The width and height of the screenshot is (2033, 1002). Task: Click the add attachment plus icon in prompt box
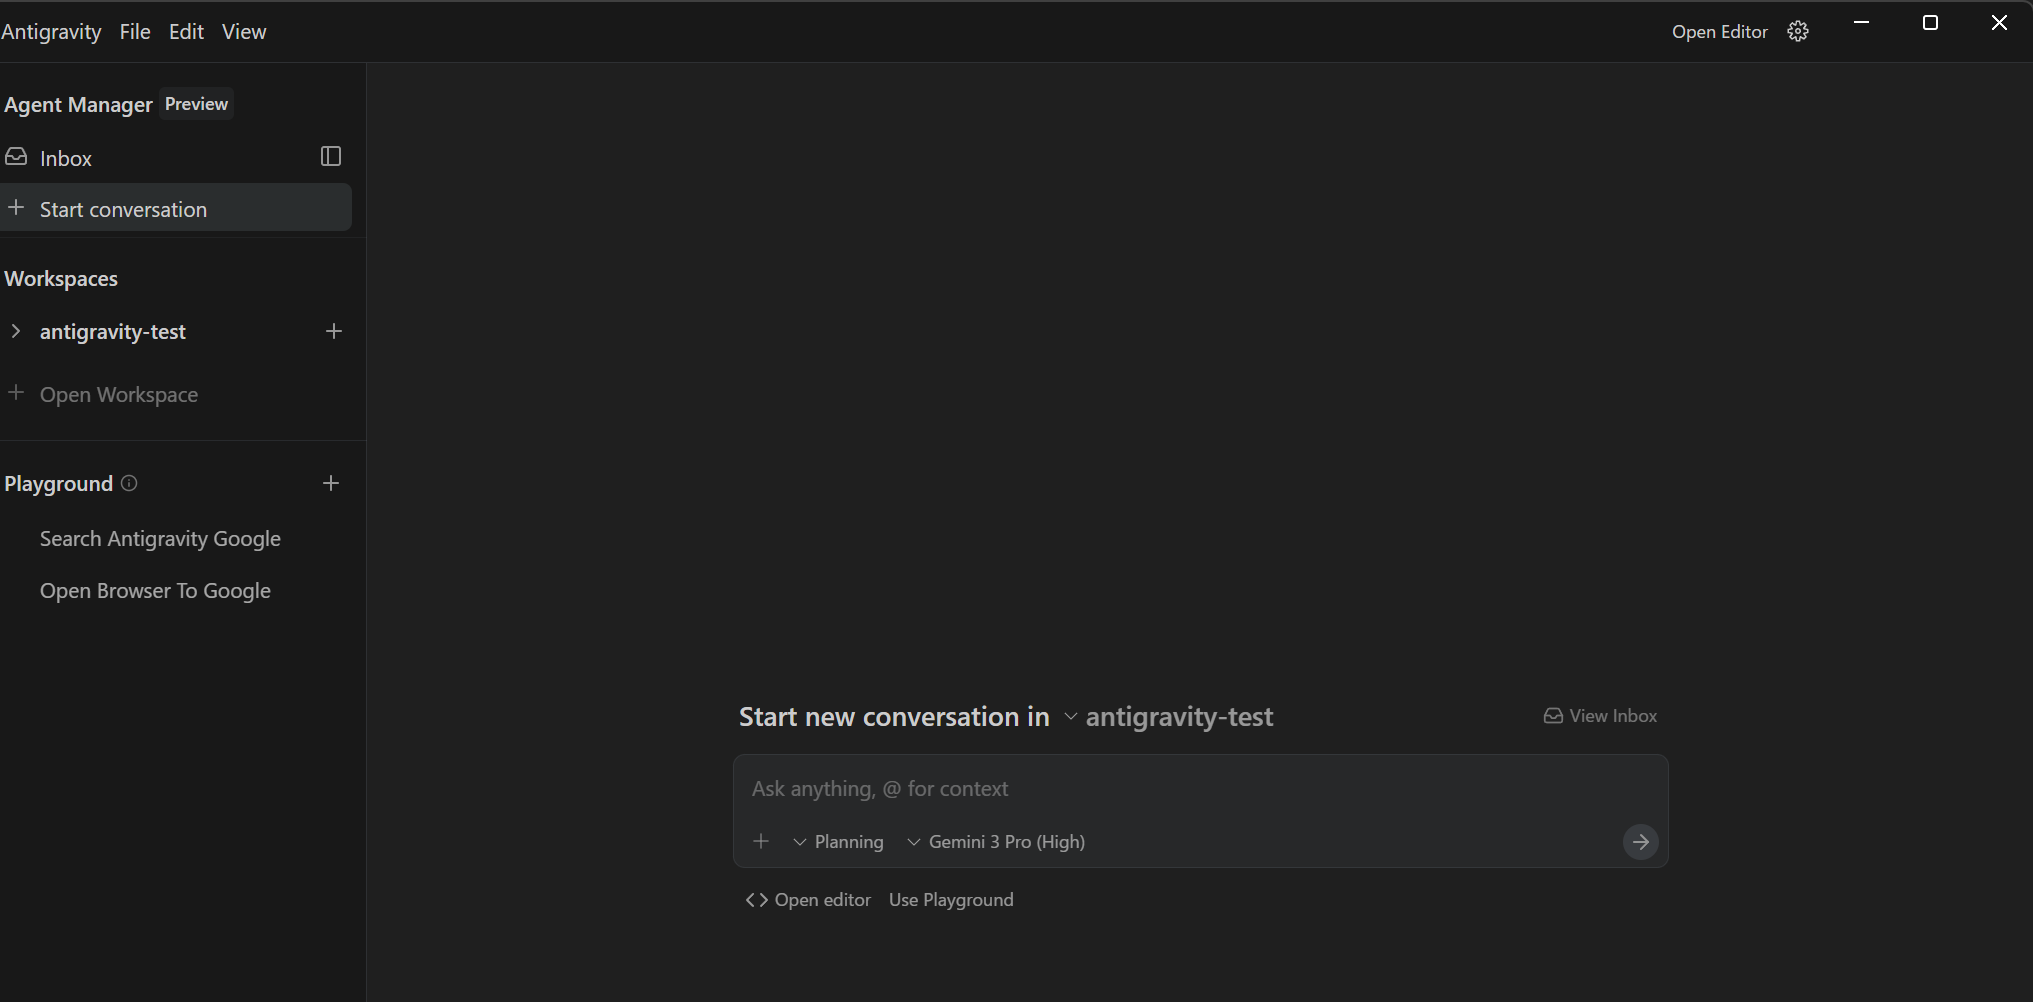coord(761,841)
